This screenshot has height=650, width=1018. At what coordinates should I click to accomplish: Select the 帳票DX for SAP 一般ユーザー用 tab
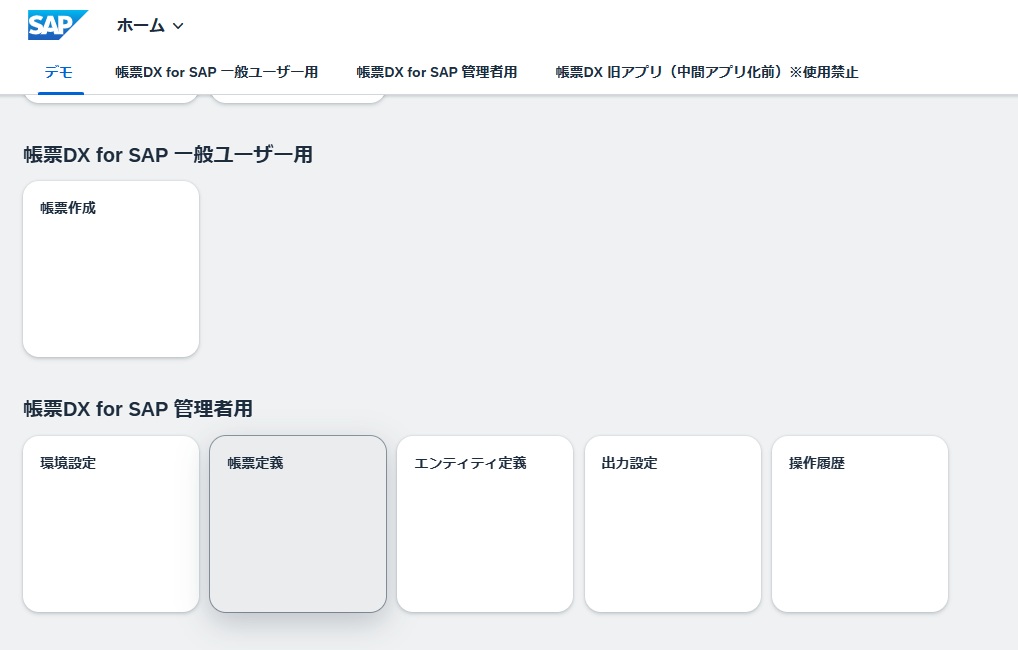tap(216, 72)
